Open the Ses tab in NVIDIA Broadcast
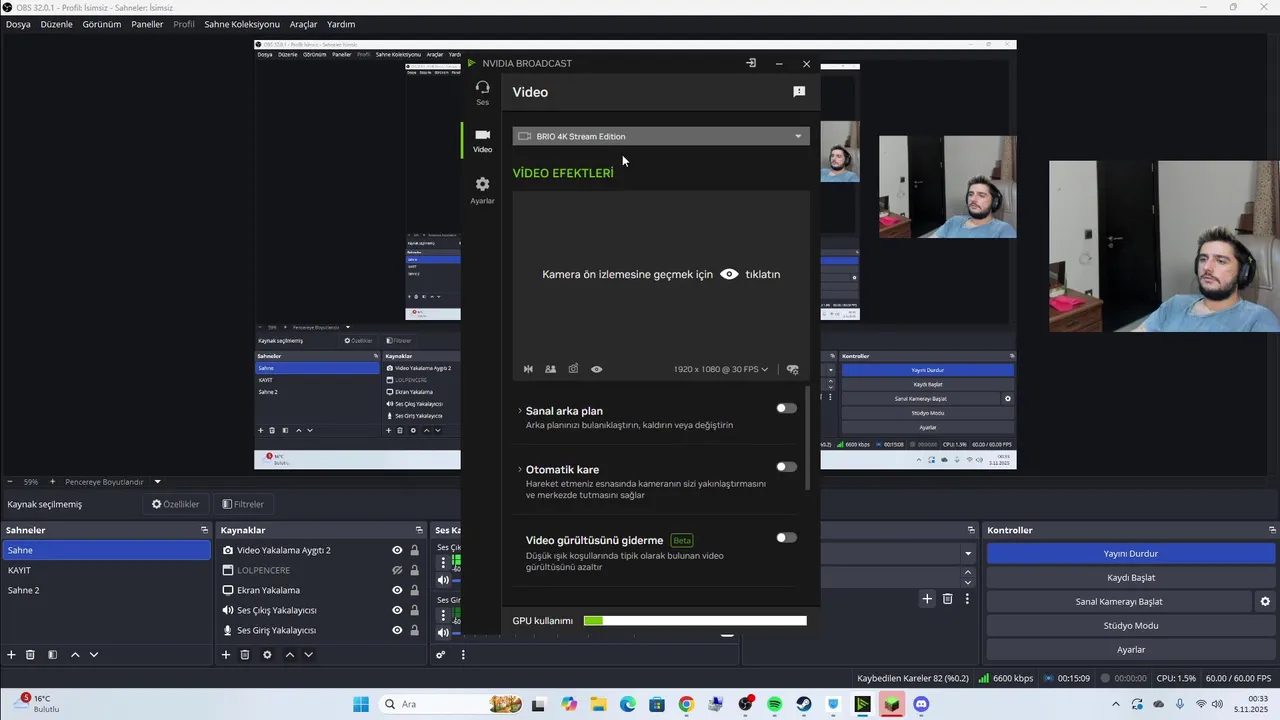The width and height of the screenshot is (1280, 720). (482, 92)
